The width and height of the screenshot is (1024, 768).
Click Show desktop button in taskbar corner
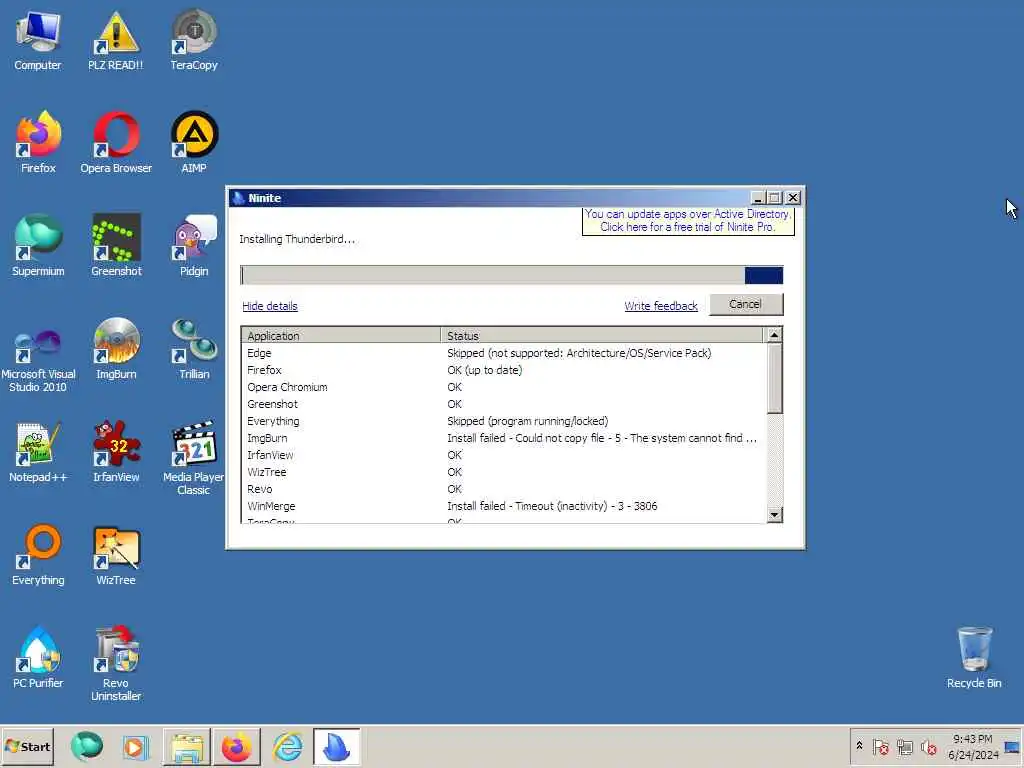[1013, 746]
